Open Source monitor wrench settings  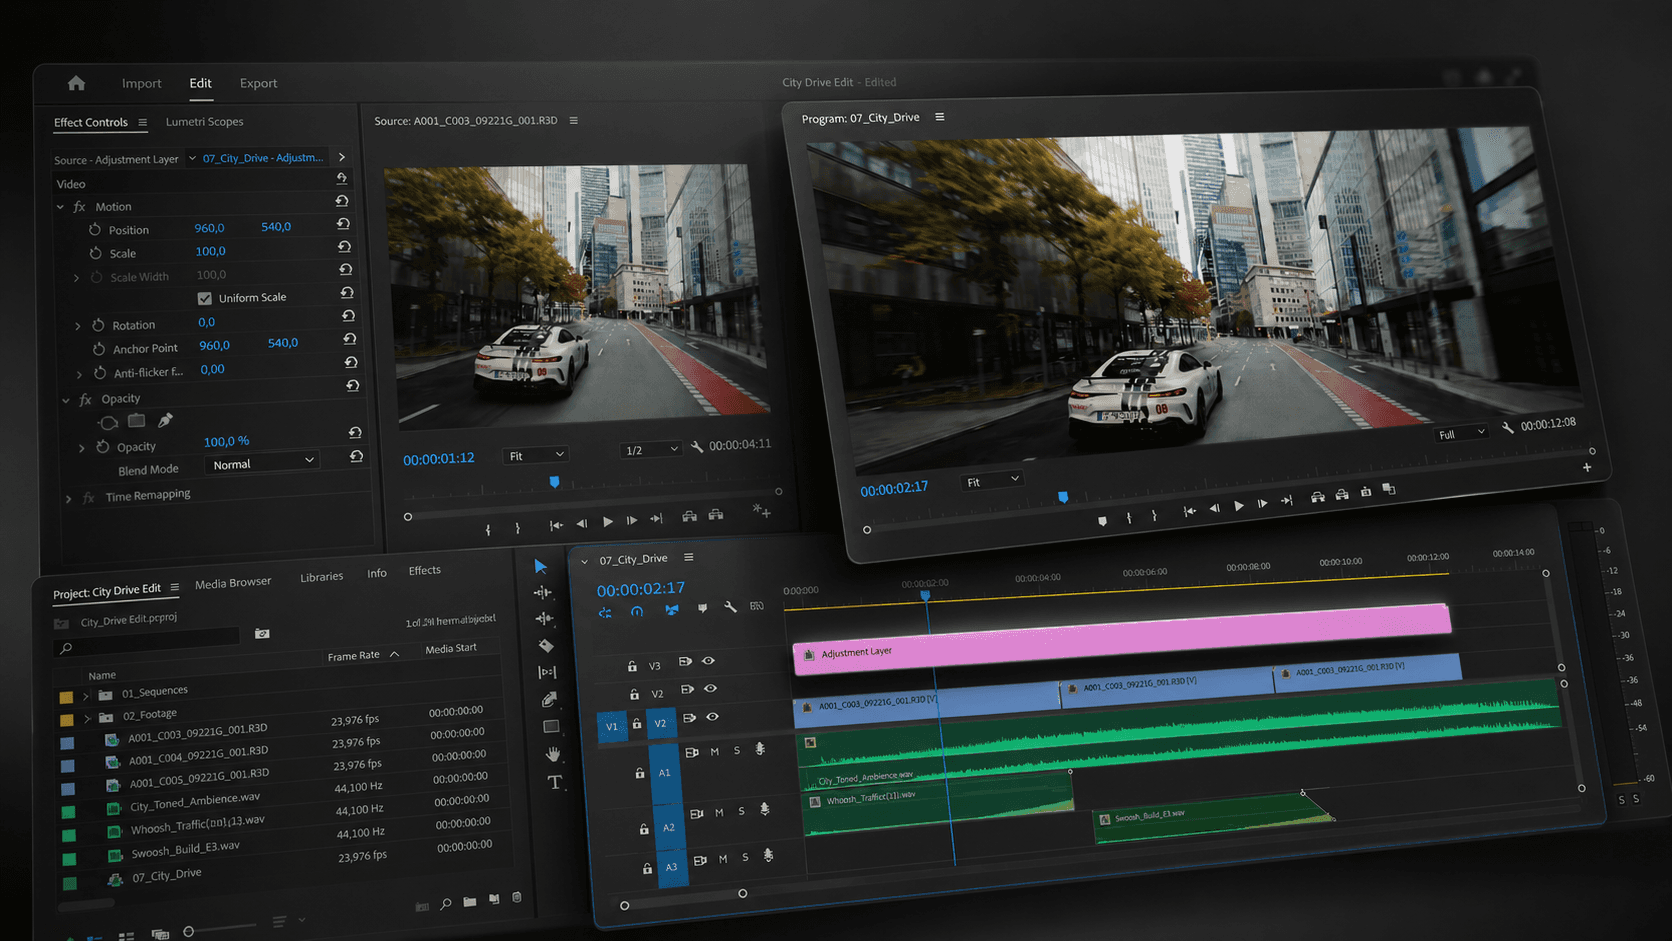tap(696, 447)
